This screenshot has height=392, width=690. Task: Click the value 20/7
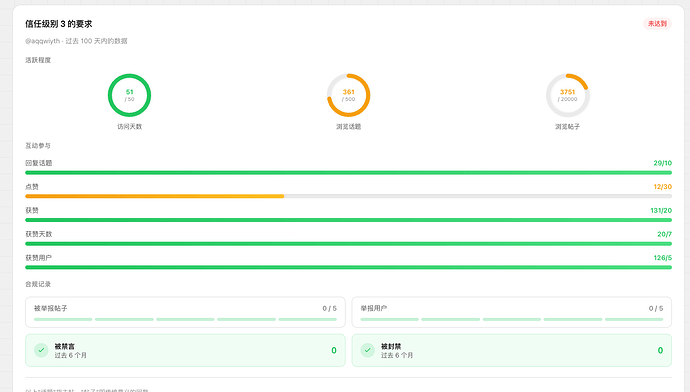pos(664,234)
